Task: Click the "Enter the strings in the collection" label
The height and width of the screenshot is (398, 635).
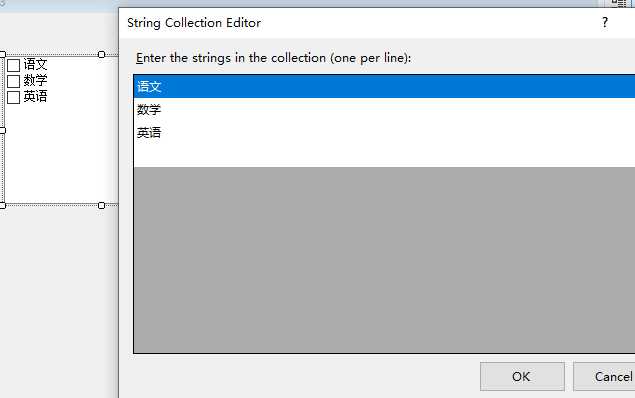Action: pyautogui.click(x=273, y=58)
